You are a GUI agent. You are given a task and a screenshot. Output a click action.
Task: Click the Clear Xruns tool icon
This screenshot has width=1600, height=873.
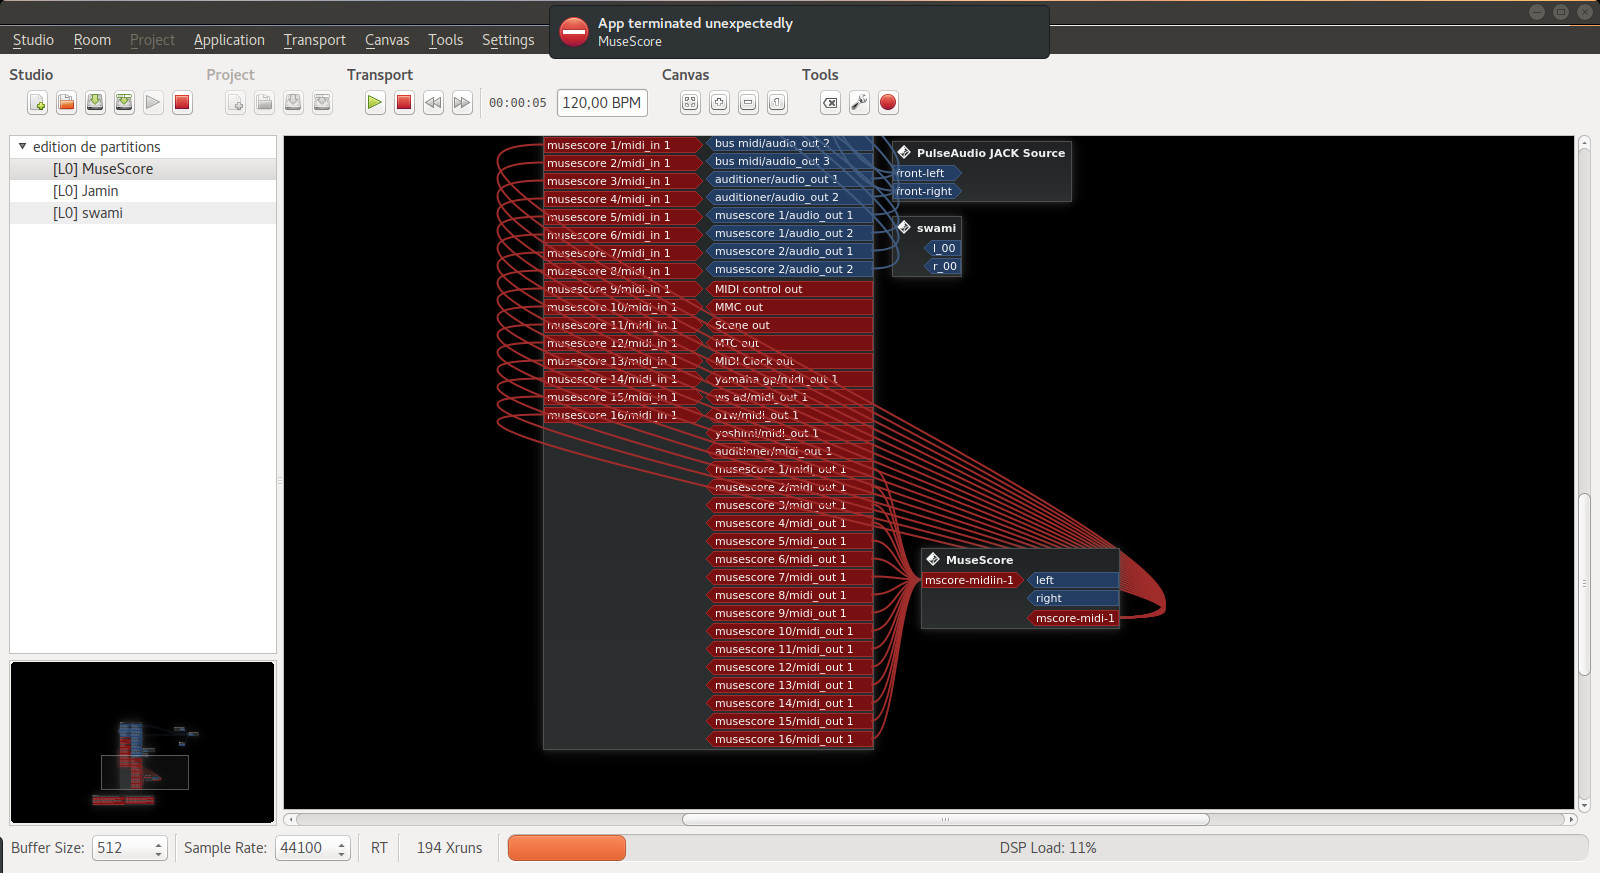(830, 102)
